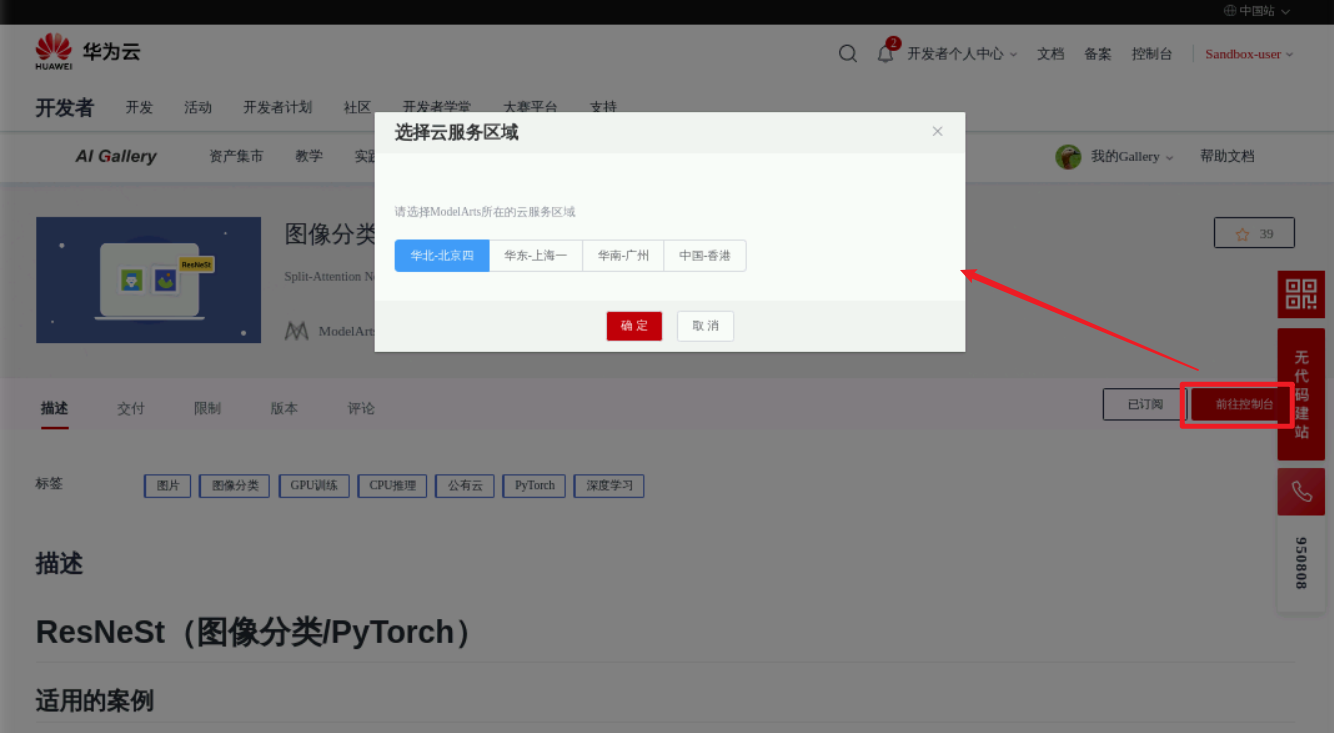Close the 选择云服务区域 dialog
The width and height of the screenshot is (1334, 733).
(x=937, y=131)
